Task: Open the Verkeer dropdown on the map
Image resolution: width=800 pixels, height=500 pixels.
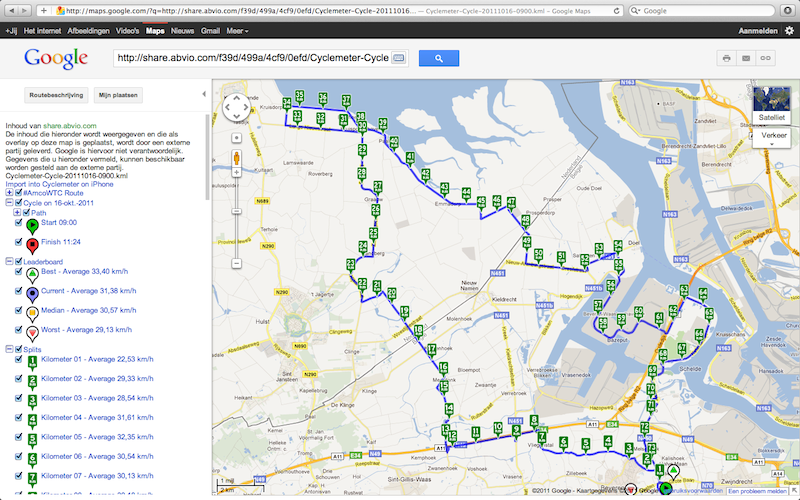Action: pyautogui.click(x=773, y=138)
